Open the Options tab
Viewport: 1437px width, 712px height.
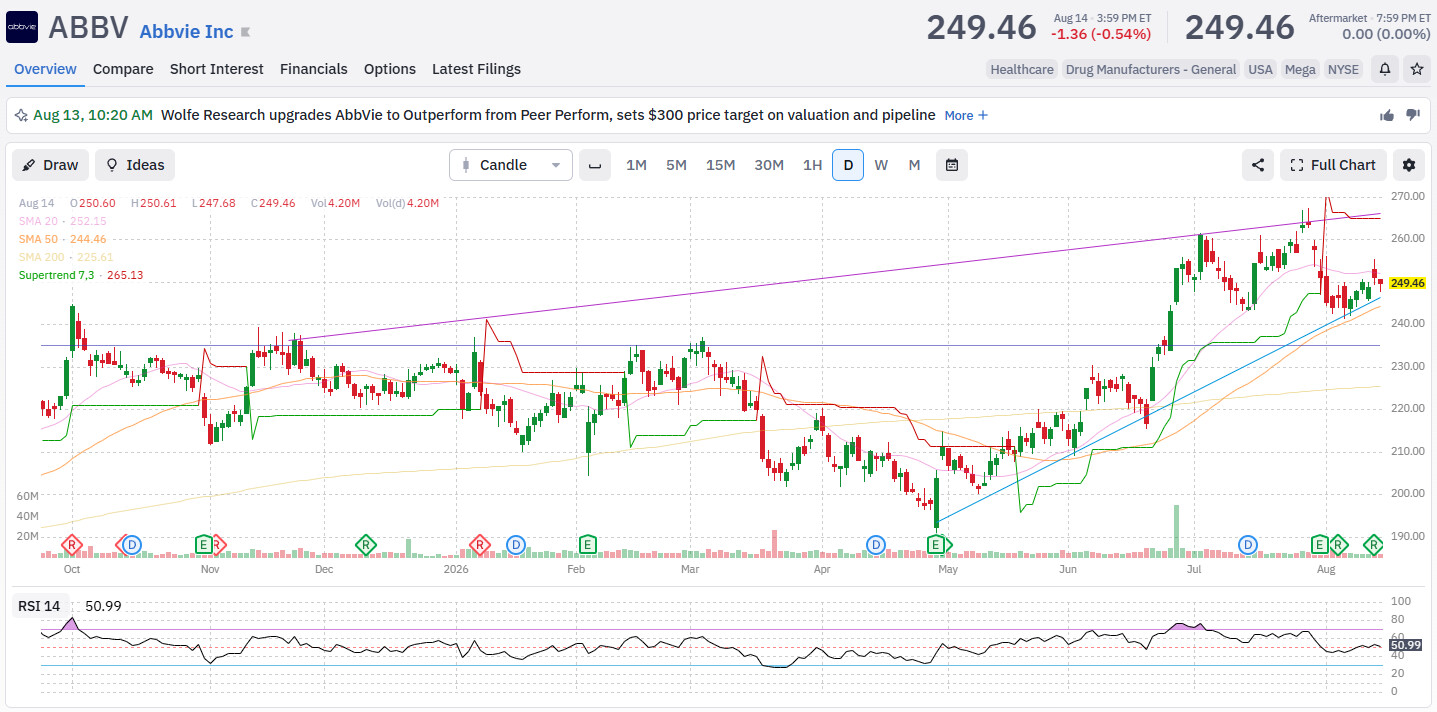coord(390,69)
